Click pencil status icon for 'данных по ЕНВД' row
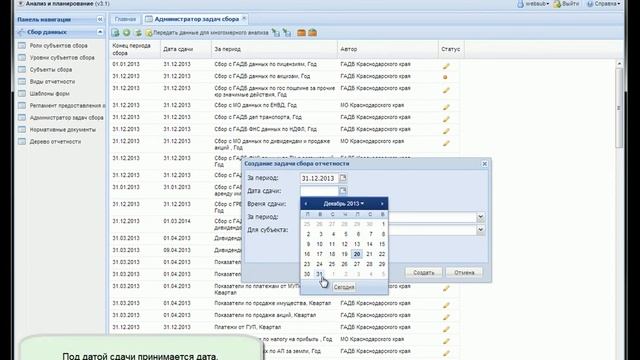The height and width of the screenshot is (360, 640). point(446,107)
